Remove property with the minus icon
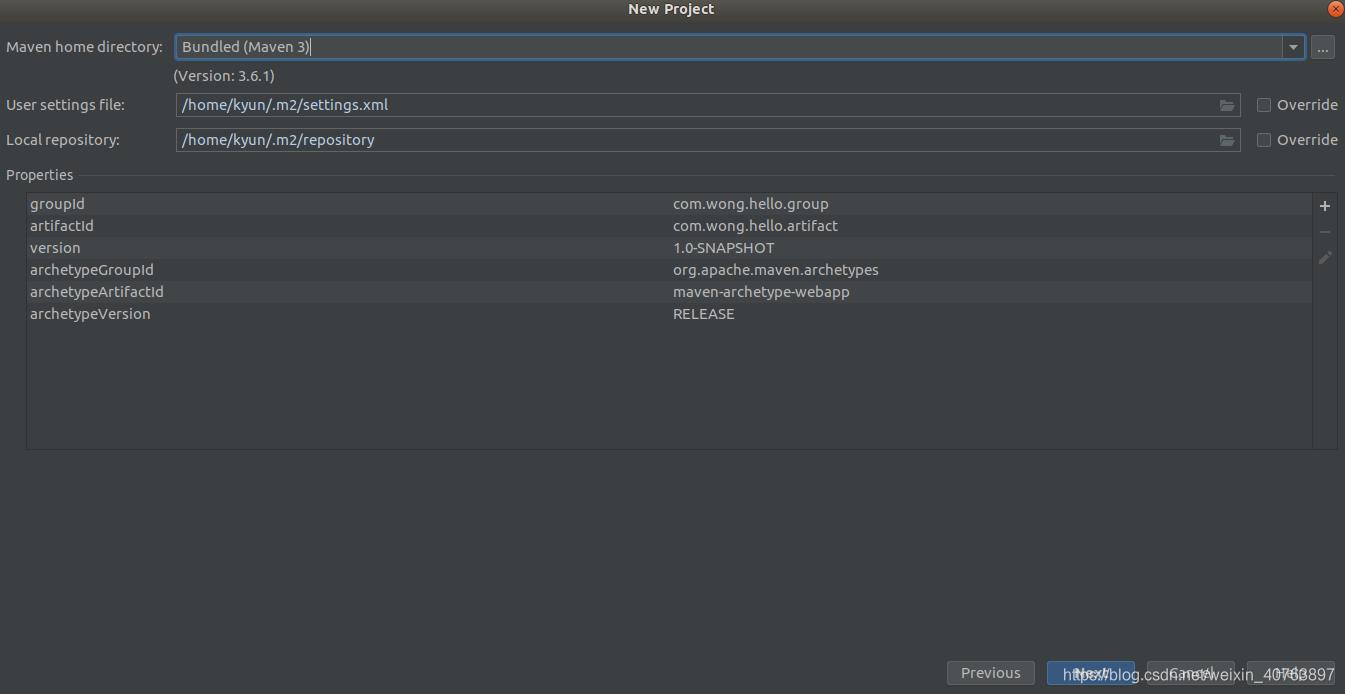Image resolution: width=1345 pixels, height=694 pixels. 1325,232
